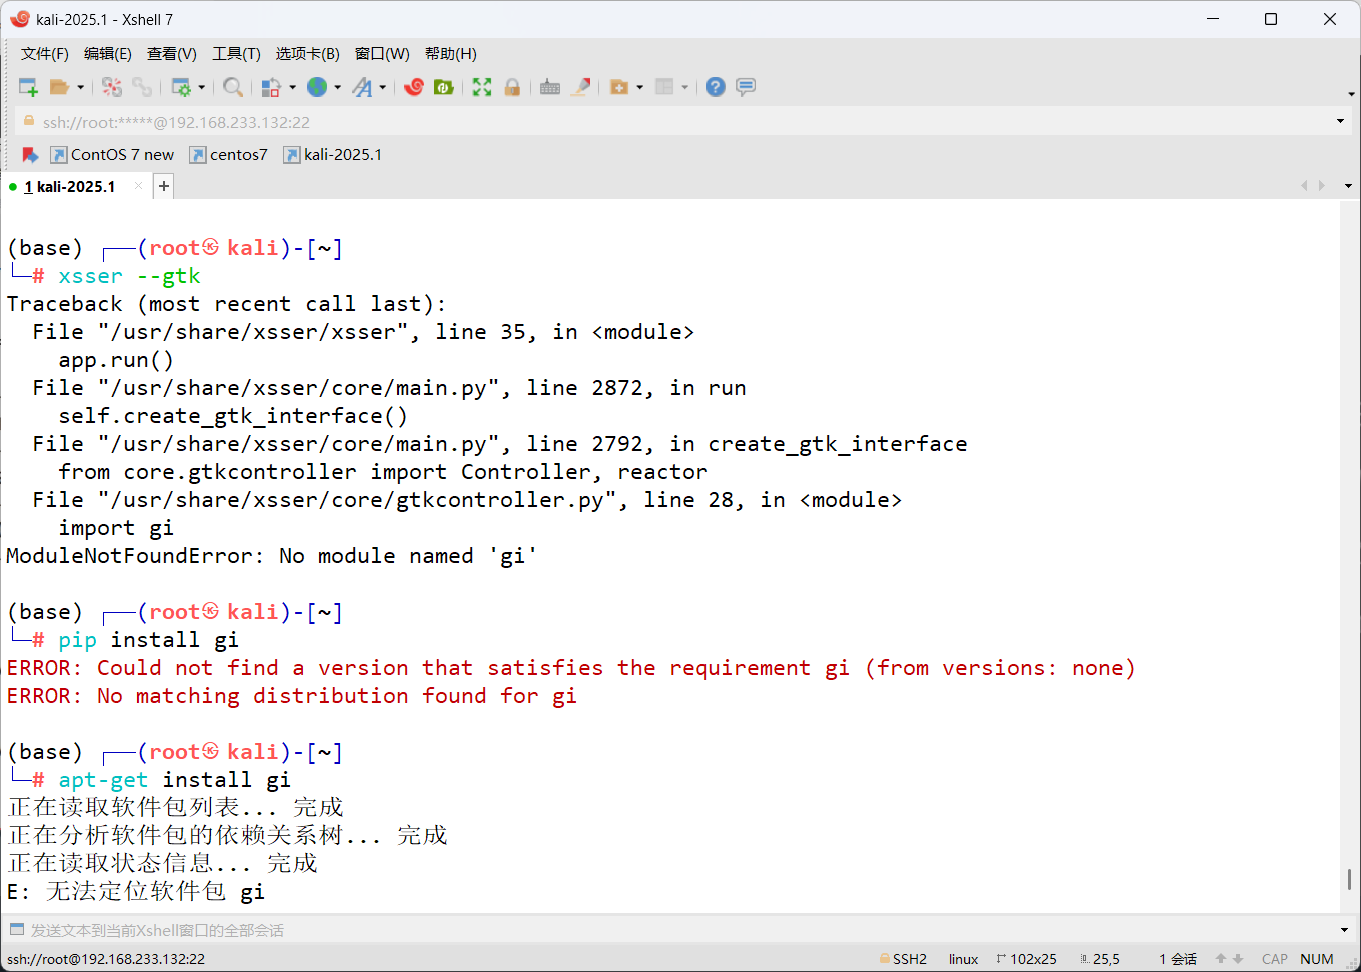Click the SSH2 status bar entry
Viewport: 1361px width, 972px height.
tap(903, 959)
